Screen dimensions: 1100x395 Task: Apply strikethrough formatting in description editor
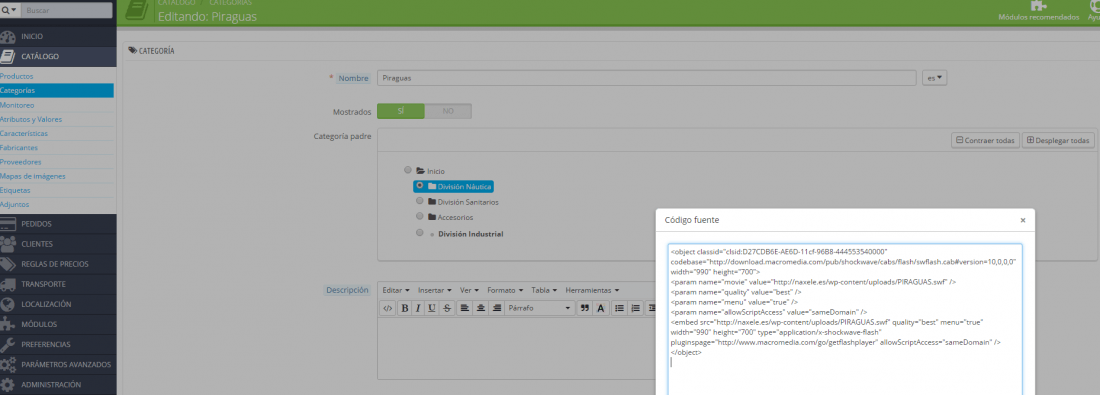pos(446,308)
